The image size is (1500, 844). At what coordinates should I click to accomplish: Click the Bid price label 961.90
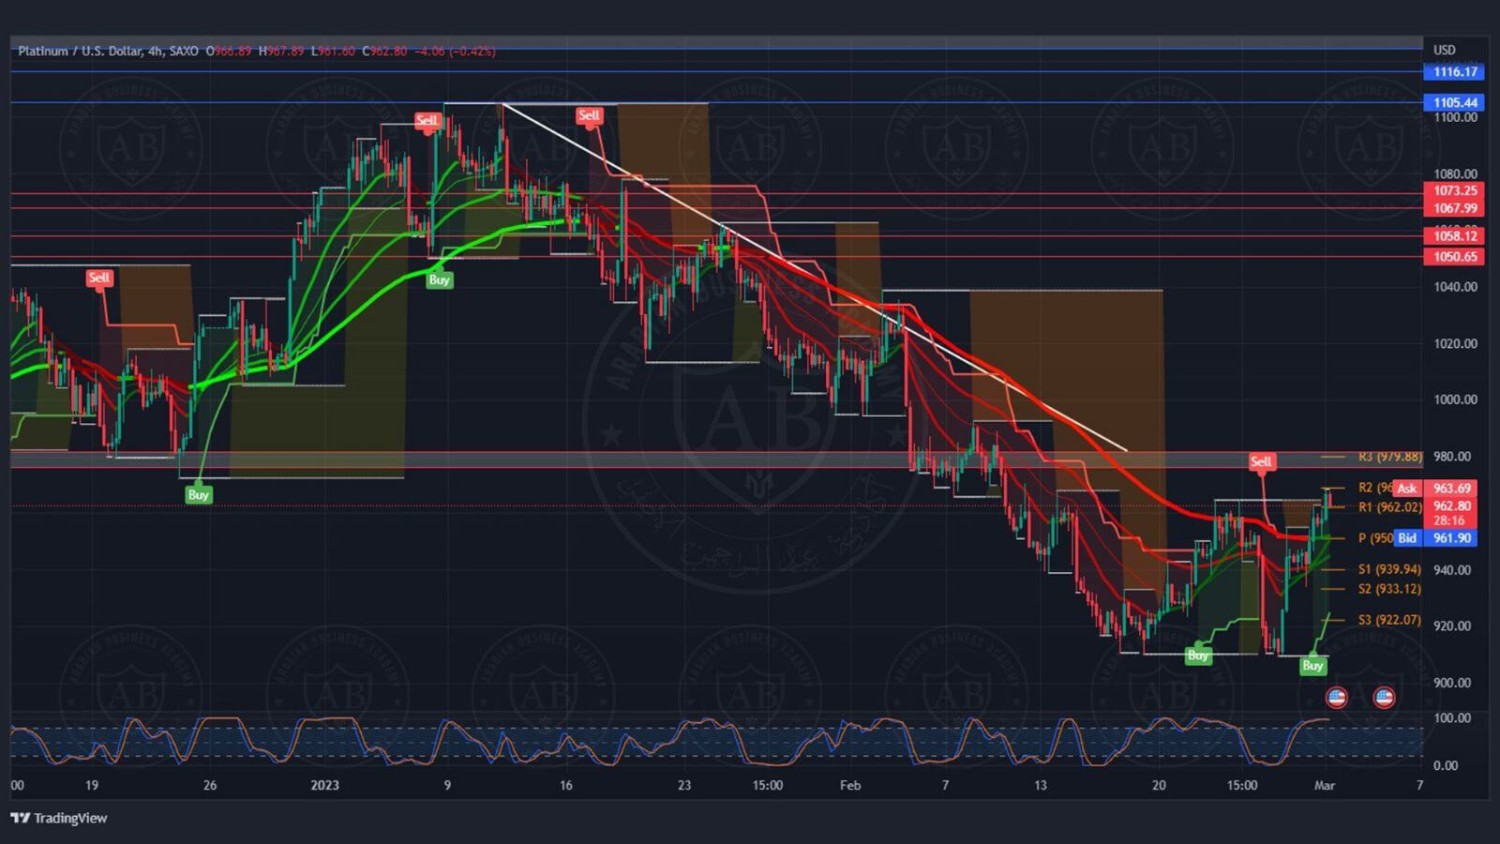(x=1452, y=538)
